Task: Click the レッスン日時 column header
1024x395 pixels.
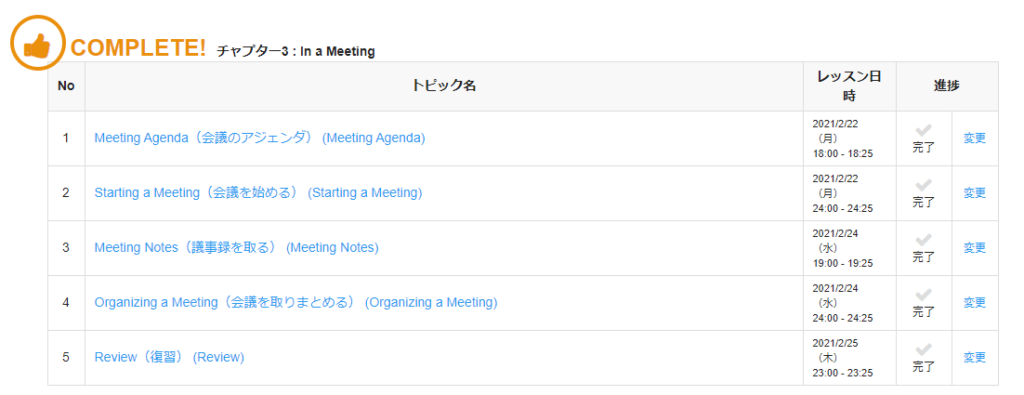Action: (x=850, y=86)
